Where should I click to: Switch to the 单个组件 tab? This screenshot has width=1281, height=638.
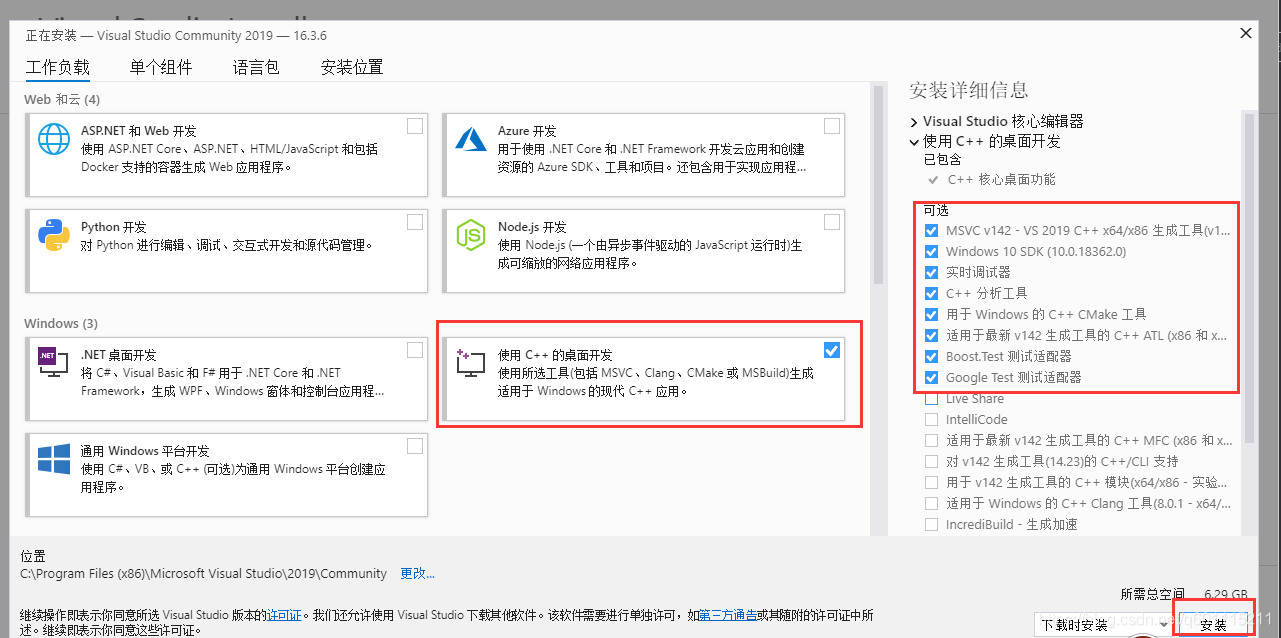(161, 67)
